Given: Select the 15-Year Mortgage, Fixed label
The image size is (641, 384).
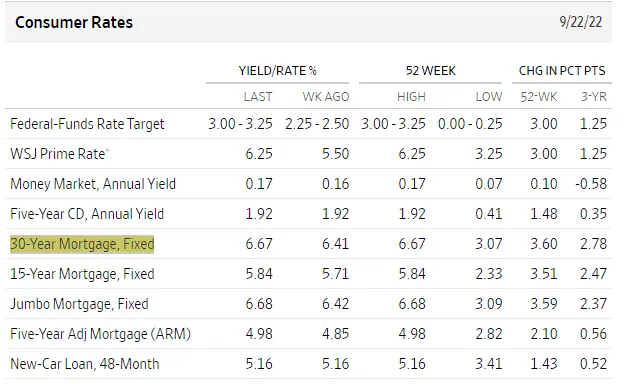Looking at the screenshot, I should click(x=82, y=274).
